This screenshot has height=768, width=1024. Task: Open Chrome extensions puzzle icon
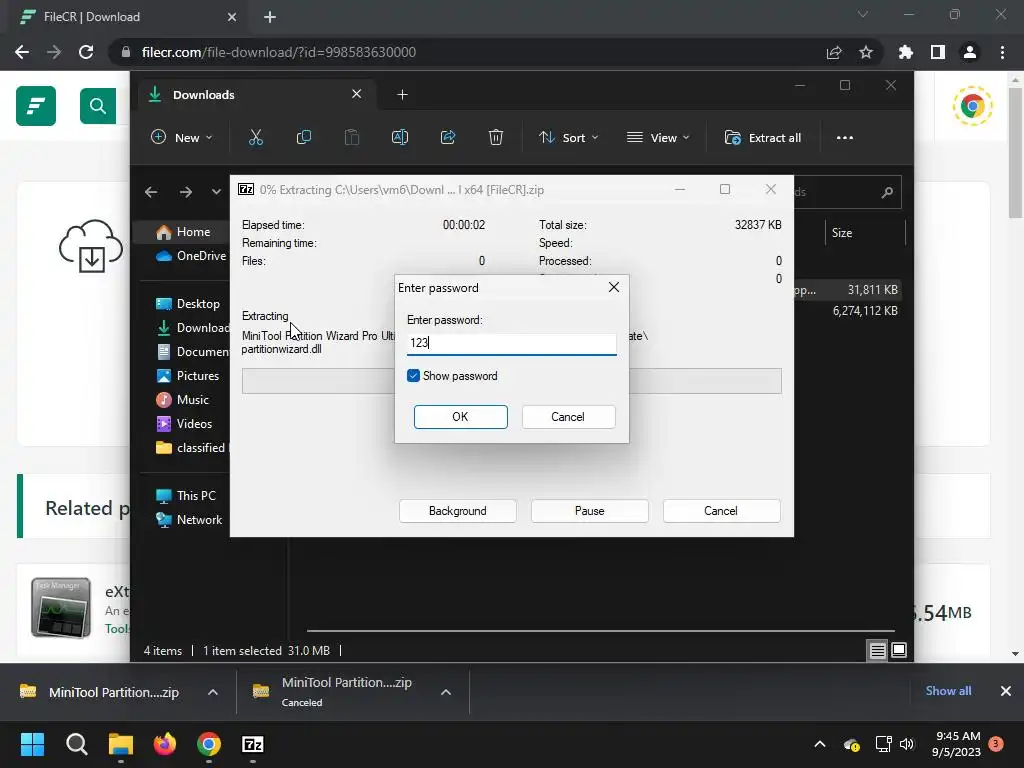(x=905, y=52)
